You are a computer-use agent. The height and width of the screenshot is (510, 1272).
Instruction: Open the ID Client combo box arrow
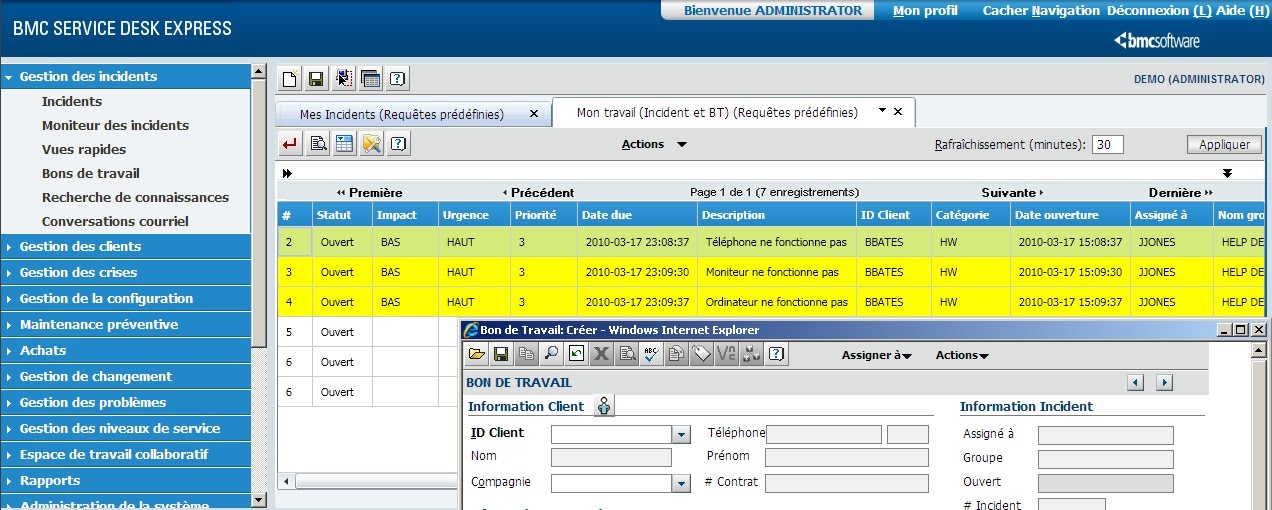(x=681, y=434)
